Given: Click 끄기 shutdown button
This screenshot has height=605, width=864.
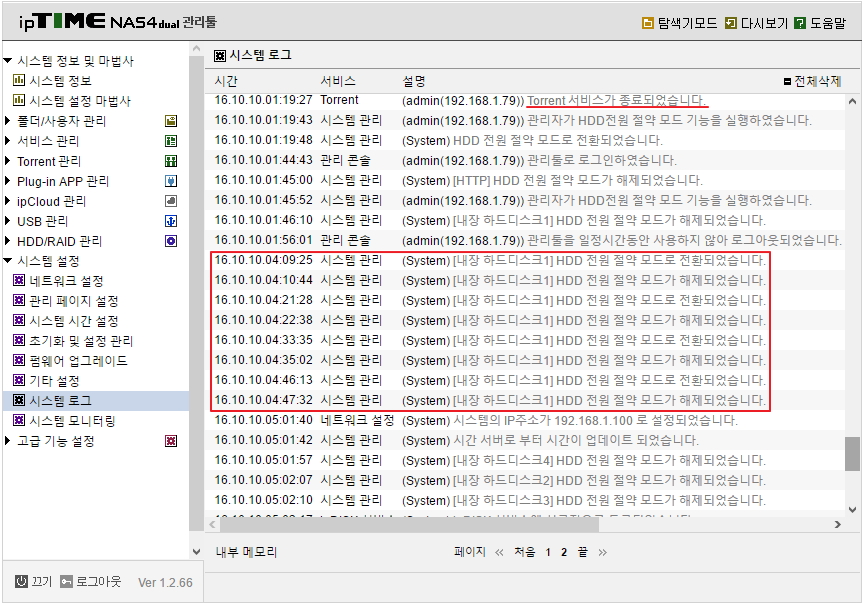Looking at the screenshot, I should tap(41, 582).
